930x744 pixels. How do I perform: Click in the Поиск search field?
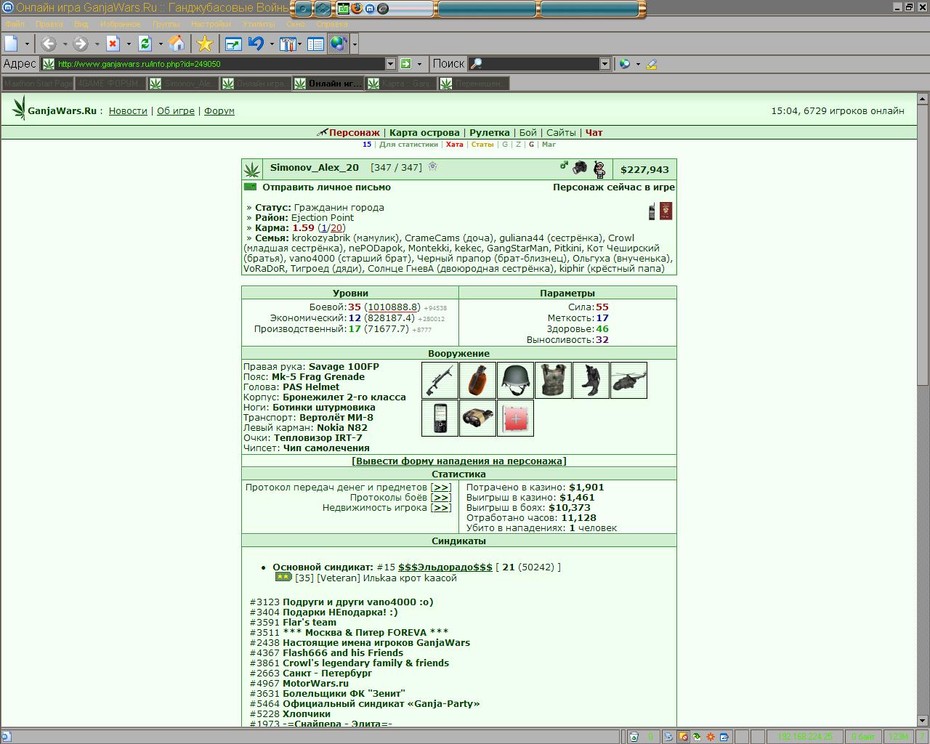coord(540,63)
